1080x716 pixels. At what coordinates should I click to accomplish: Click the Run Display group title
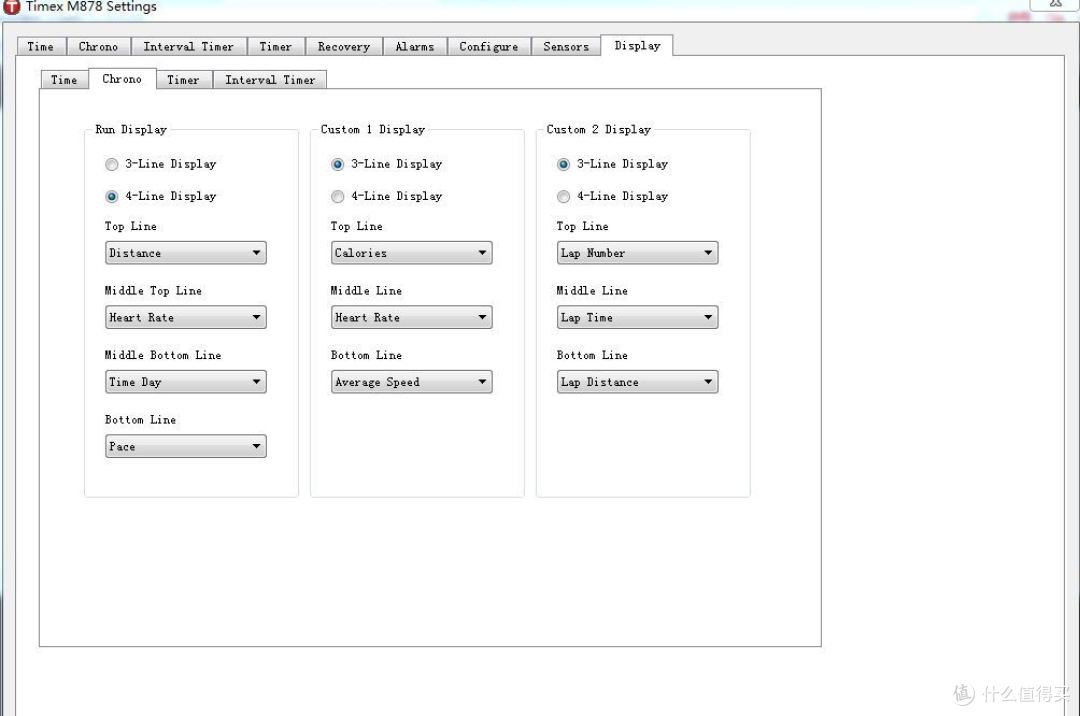pyautogui.click(x=131, y=129)
